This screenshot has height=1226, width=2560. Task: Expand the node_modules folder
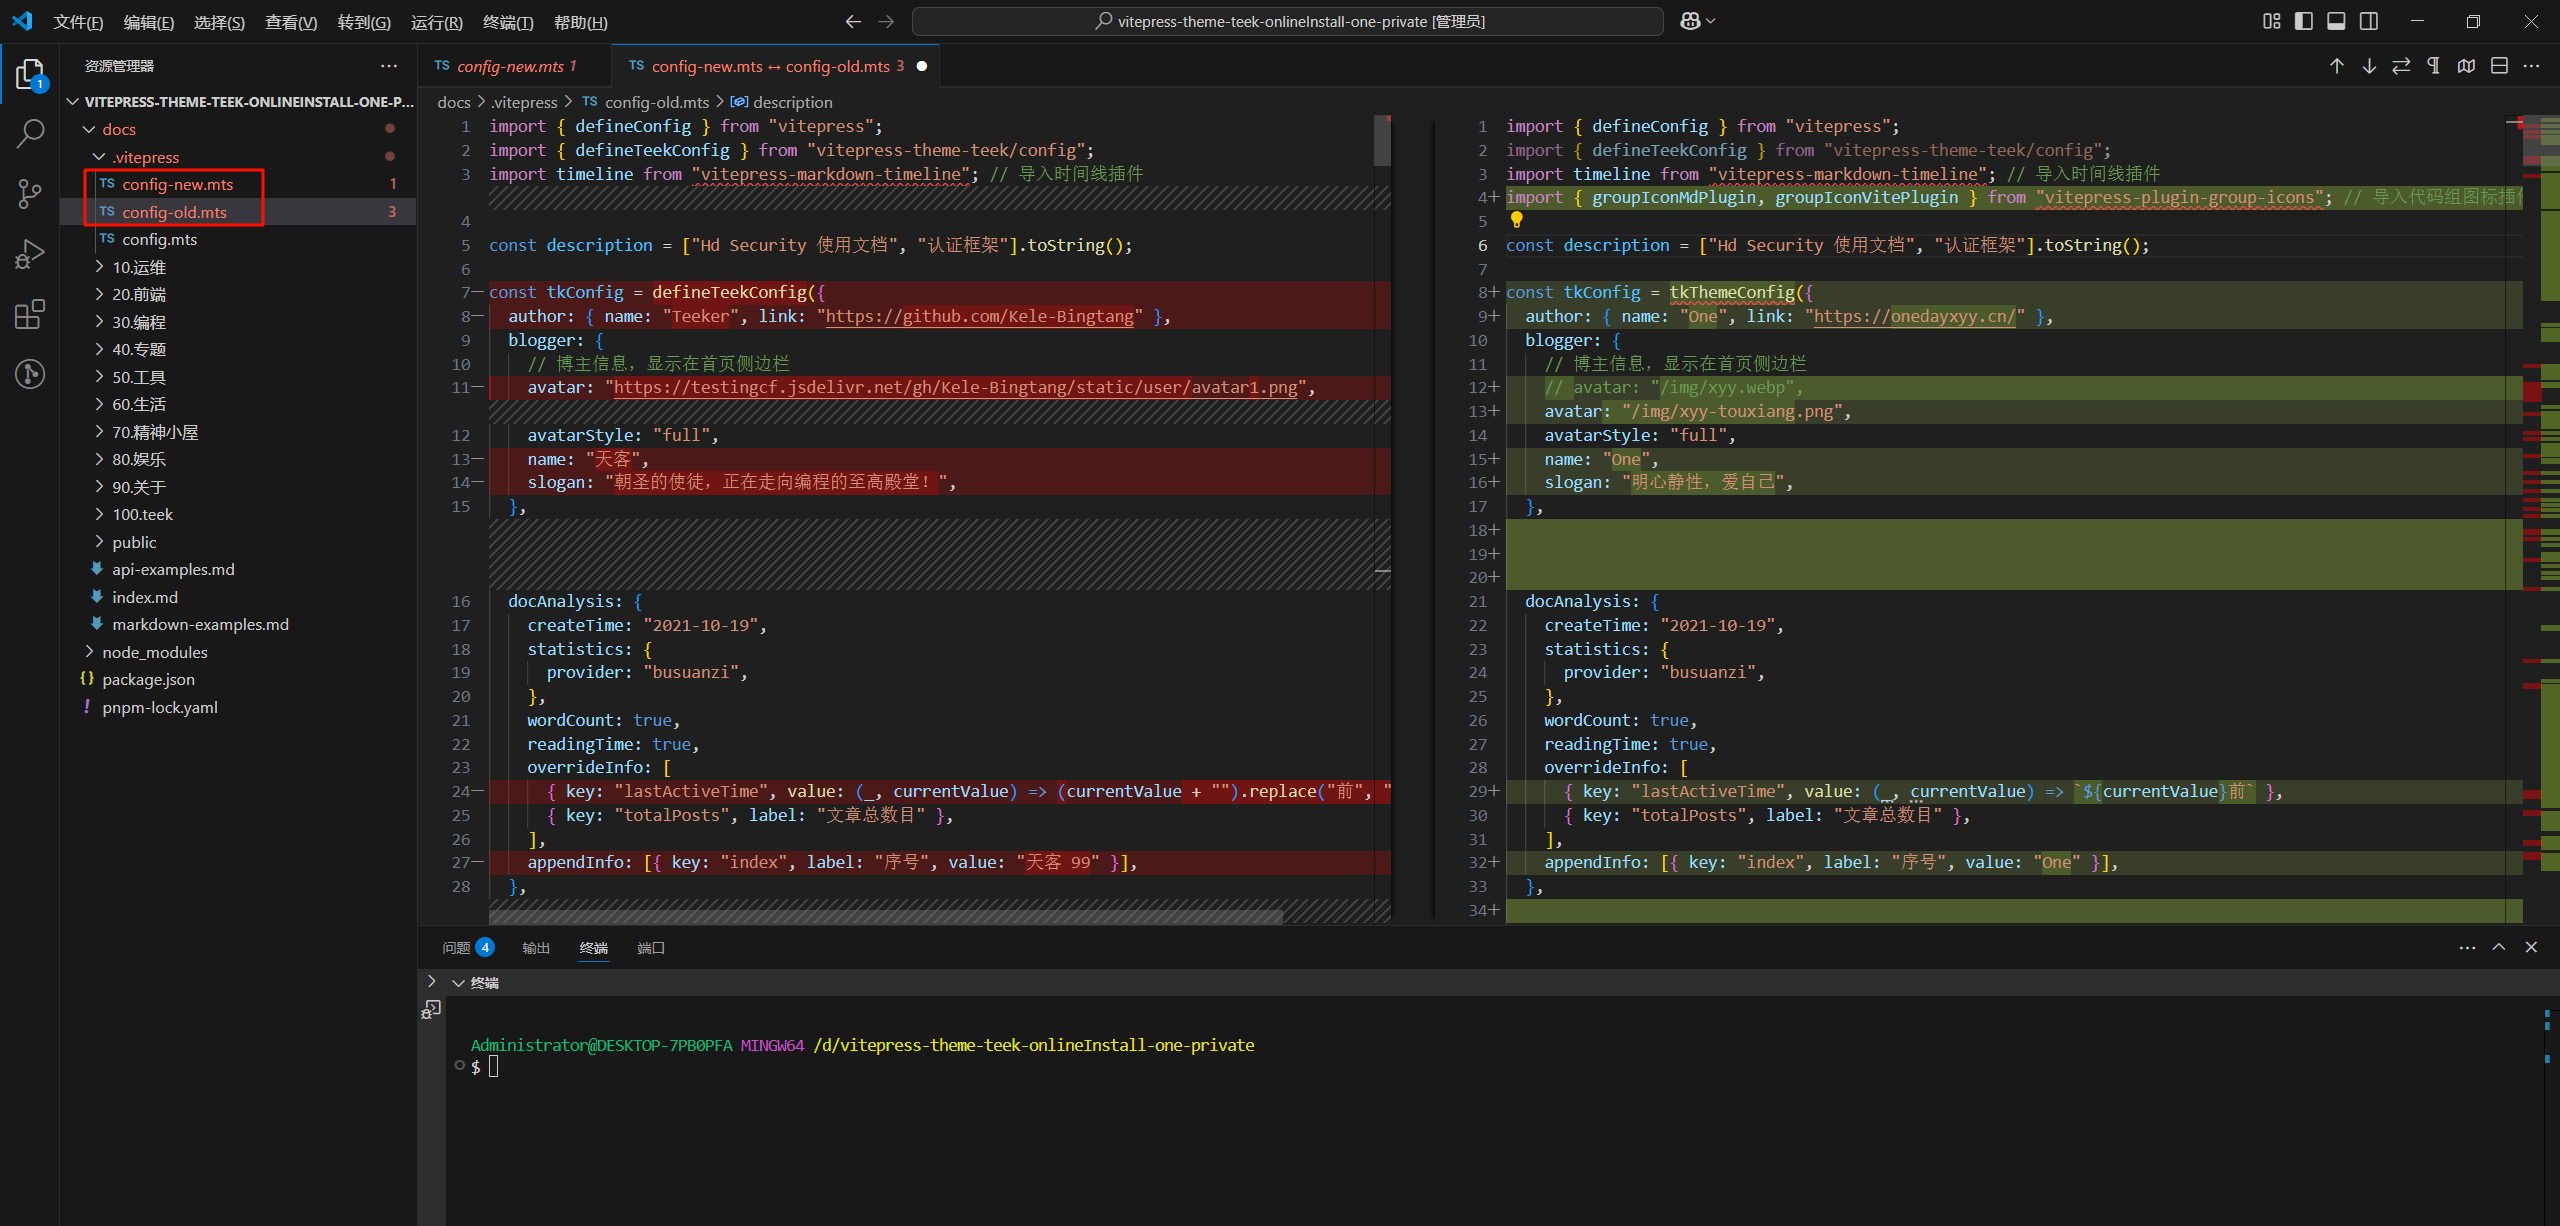[89, 652]
